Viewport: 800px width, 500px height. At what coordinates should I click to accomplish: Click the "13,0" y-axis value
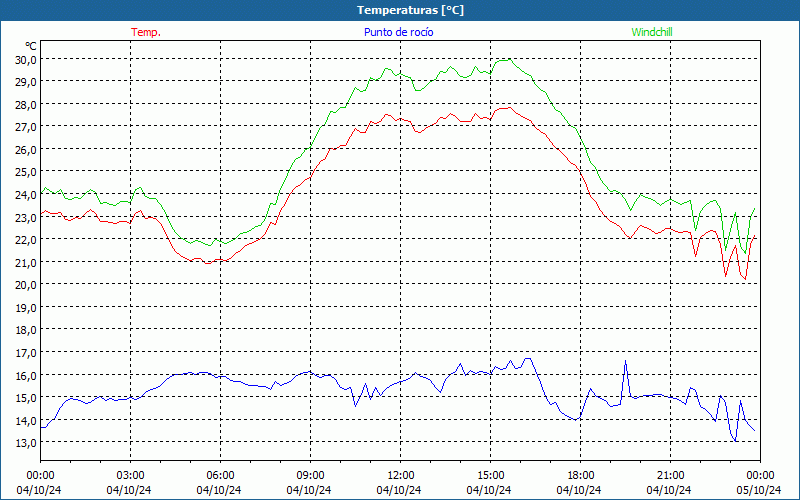point(26,443)
